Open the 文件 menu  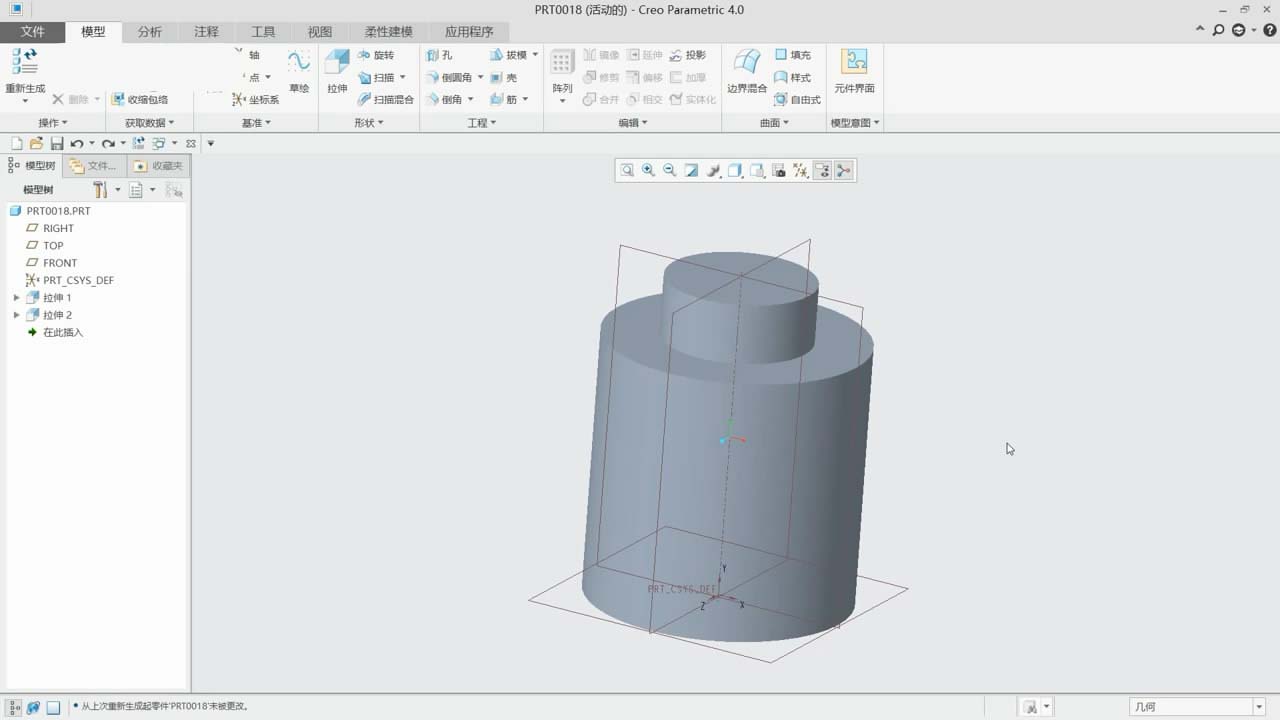coord(33,32)
